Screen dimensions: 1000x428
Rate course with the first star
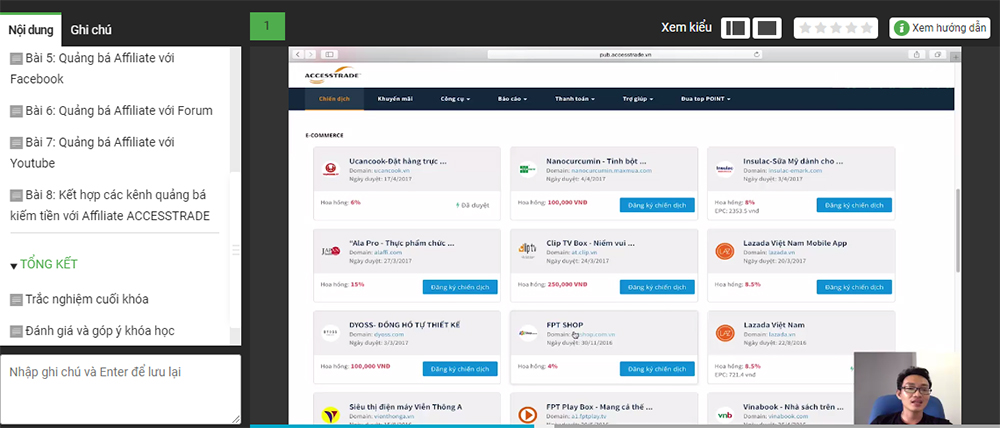(805, 28)
